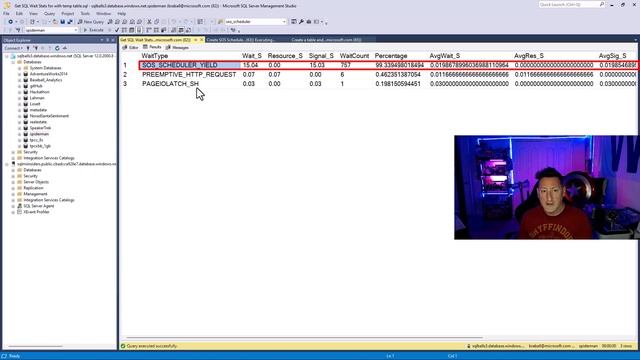Image resolution: width=640 pixels, height=360 pixels.
Task: Click the Quick Launch search magnifier icon
Action: [602, 4]
